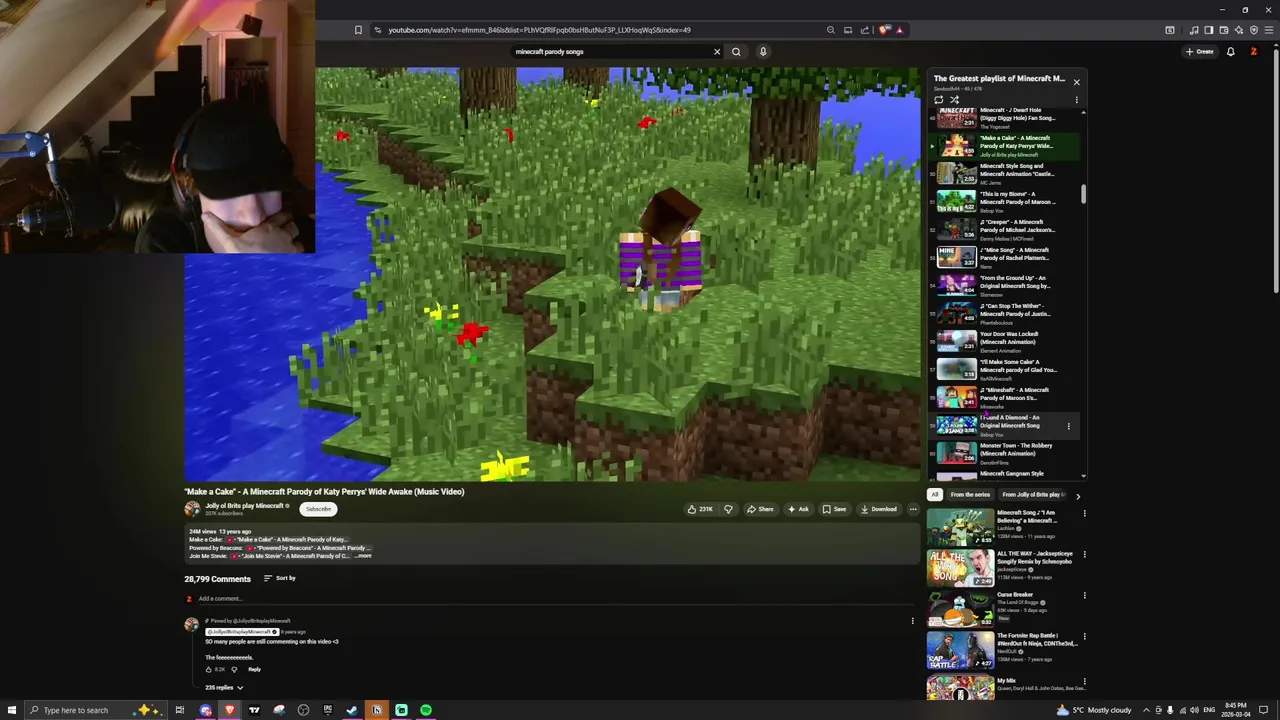Open browser AI assistant sparkle icon

pos(1238,30)
